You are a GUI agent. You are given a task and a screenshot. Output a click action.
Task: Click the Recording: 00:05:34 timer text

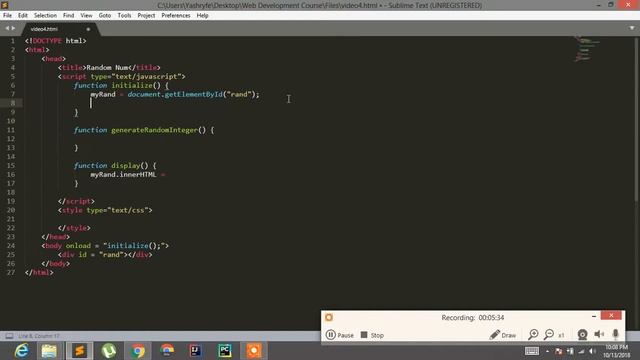tap(473, 318)
